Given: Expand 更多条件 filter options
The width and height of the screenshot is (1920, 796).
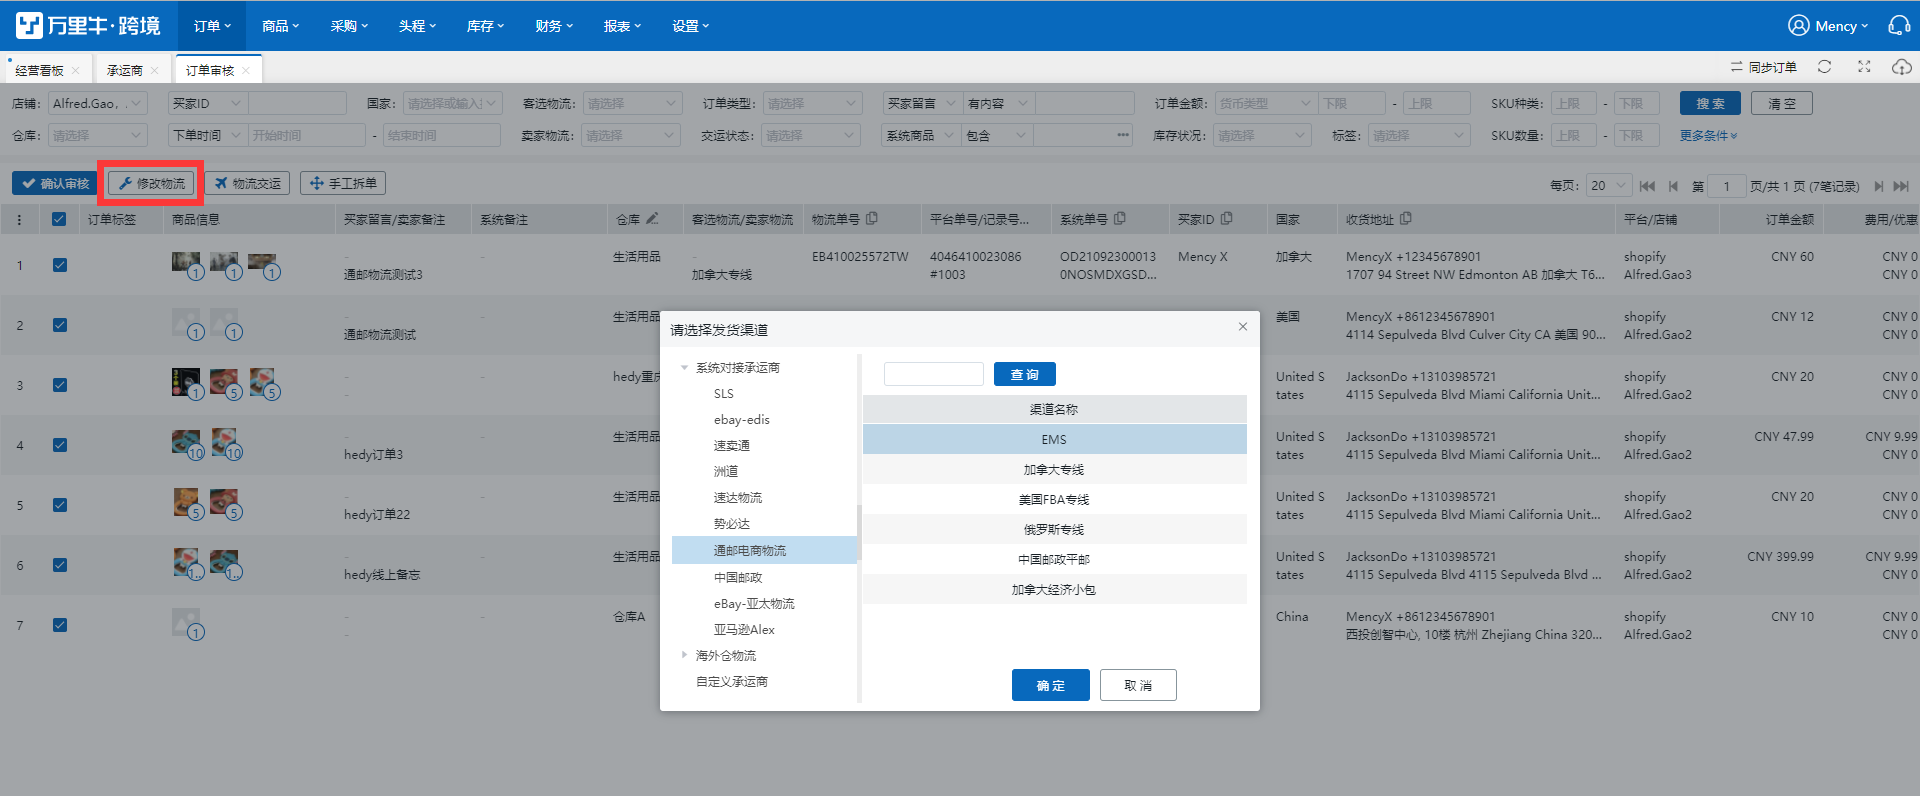Looking at the screenshot, I should tap(1708, 135).
